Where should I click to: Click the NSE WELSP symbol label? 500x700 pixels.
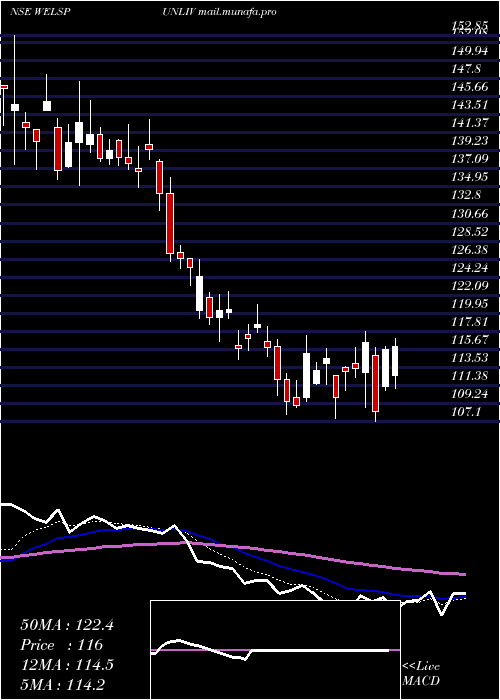pyautogui.click(x=40, y=12)
